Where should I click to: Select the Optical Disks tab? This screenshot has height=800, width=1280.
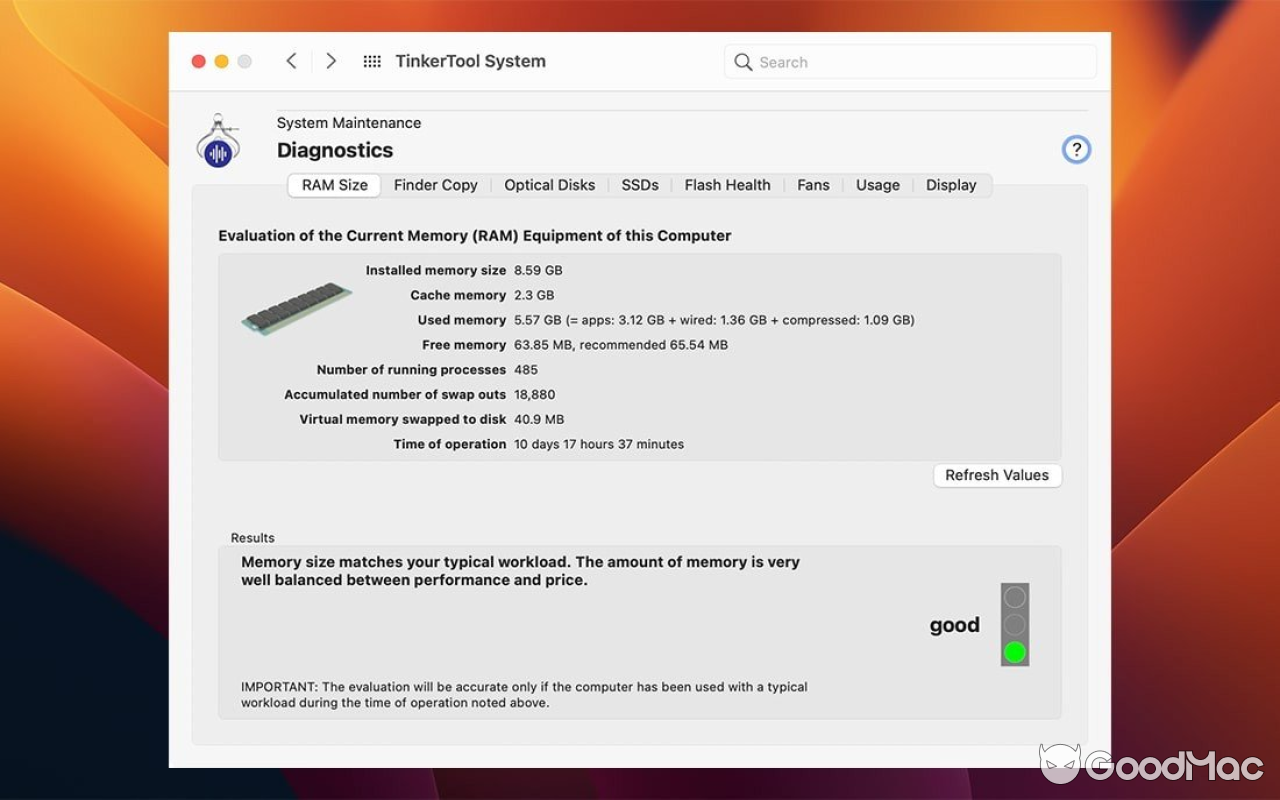coord(549,185)
